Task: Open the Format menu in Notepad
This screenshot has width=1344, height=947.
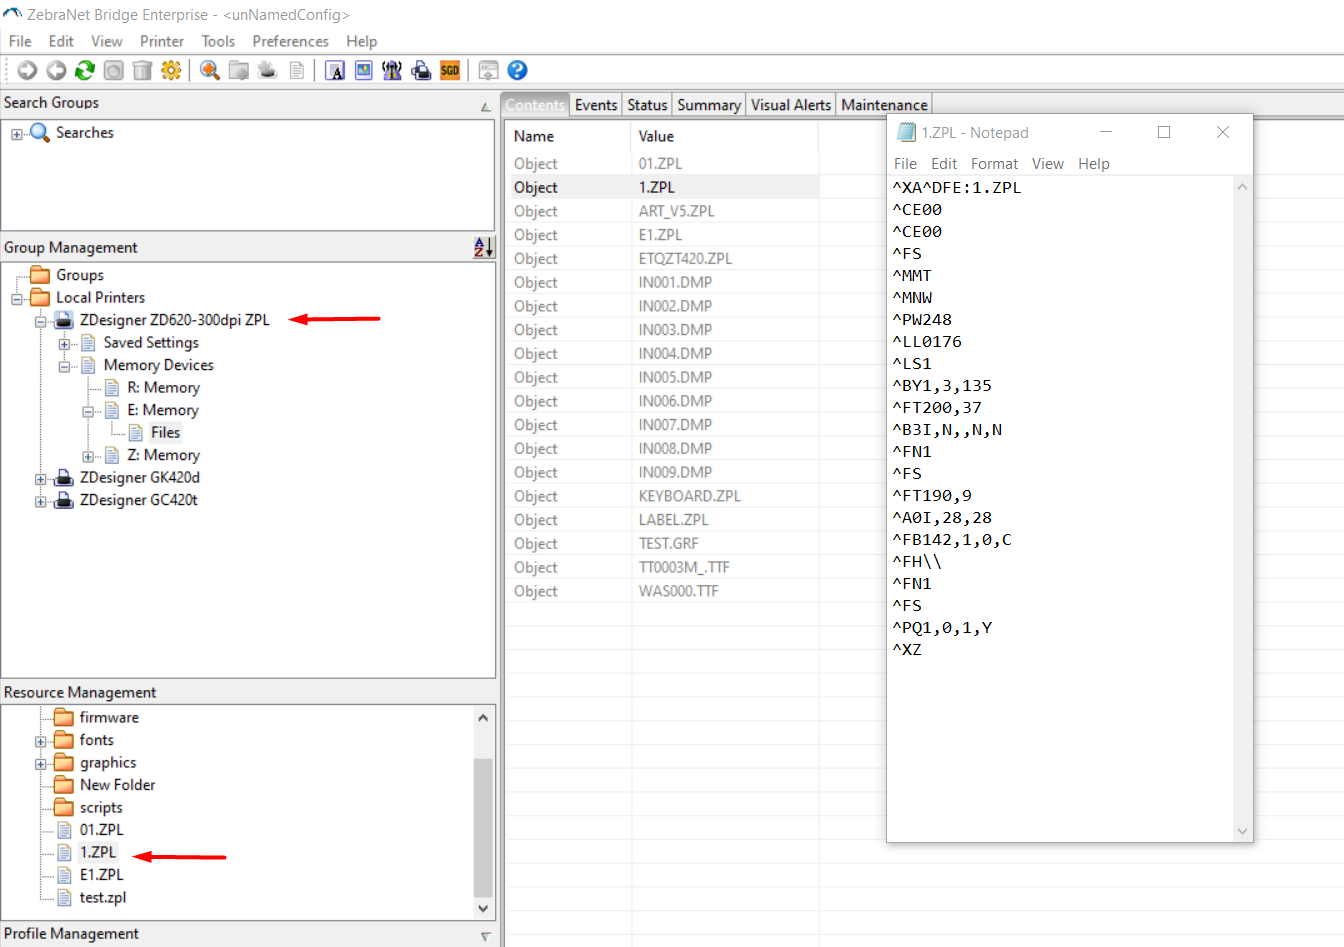Action: [994, 163]
